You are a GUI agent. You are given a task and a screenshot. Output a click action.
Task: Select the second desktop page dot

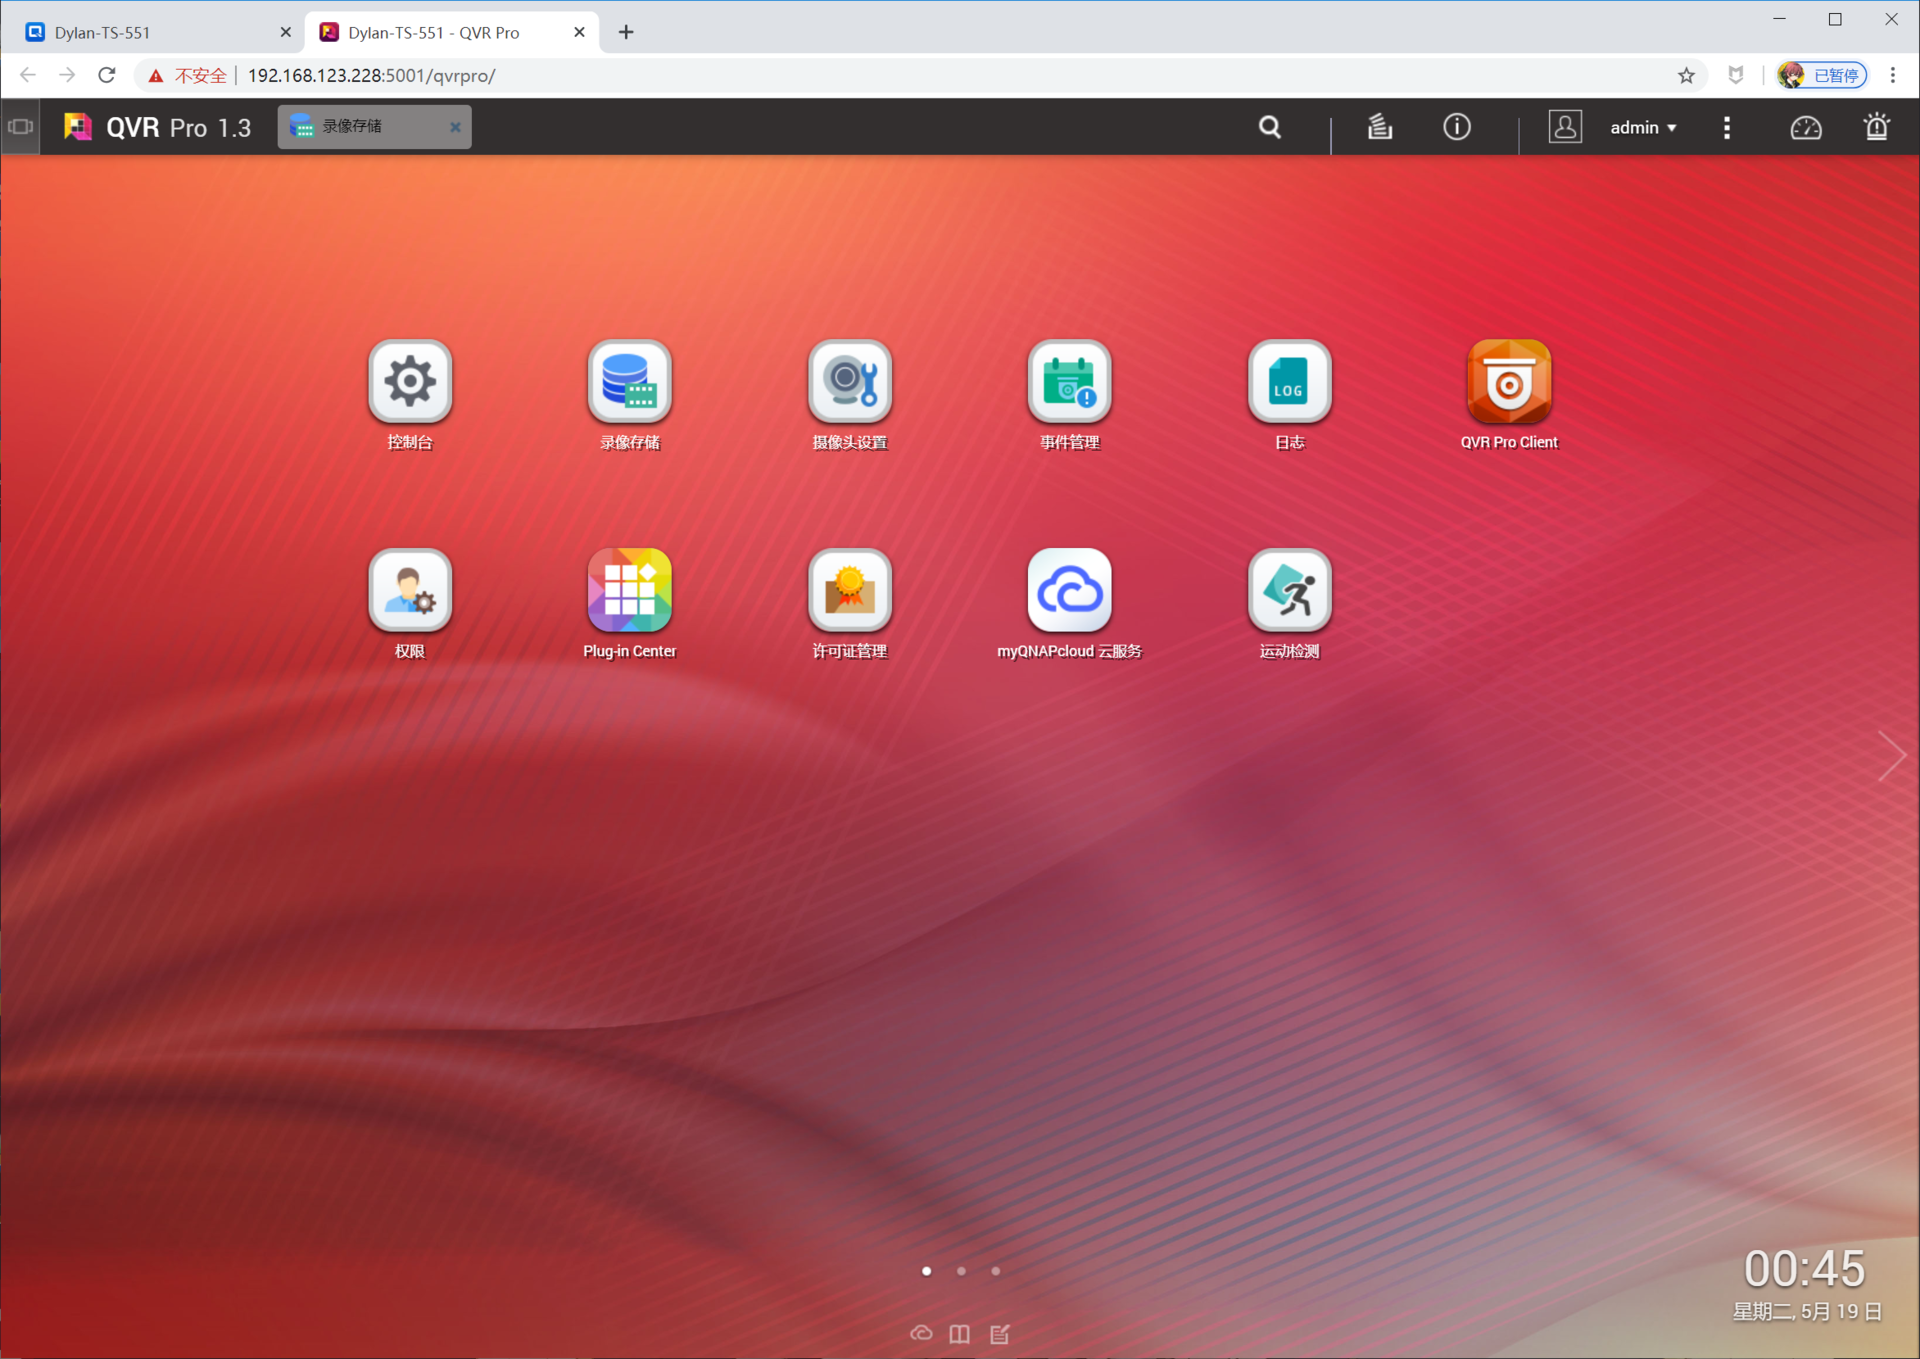click(961, 1271)
